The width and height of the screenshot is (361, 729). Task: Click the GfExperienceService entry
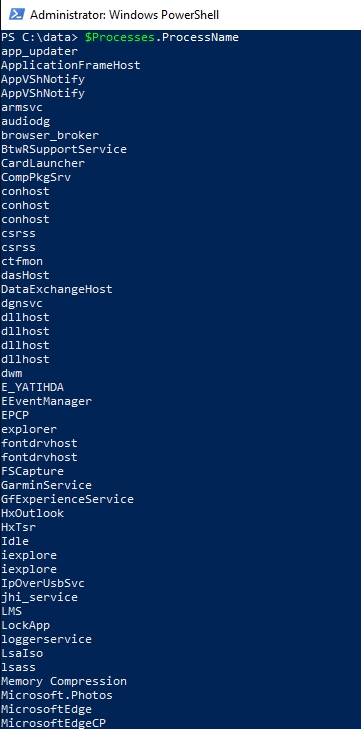point(67,499)
